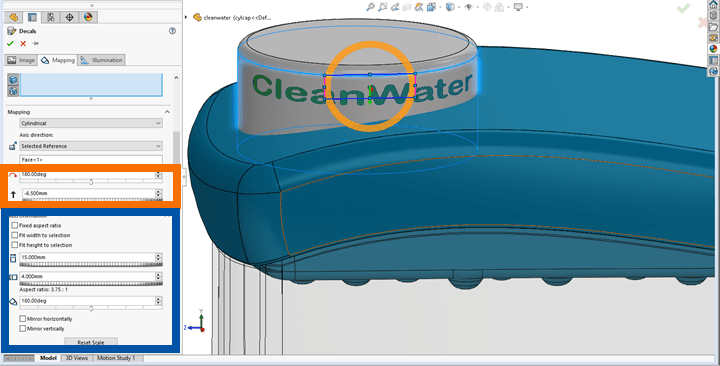Click the -6.500mm offset input field
The image size is (720, 366).
[x=88, y=193]
